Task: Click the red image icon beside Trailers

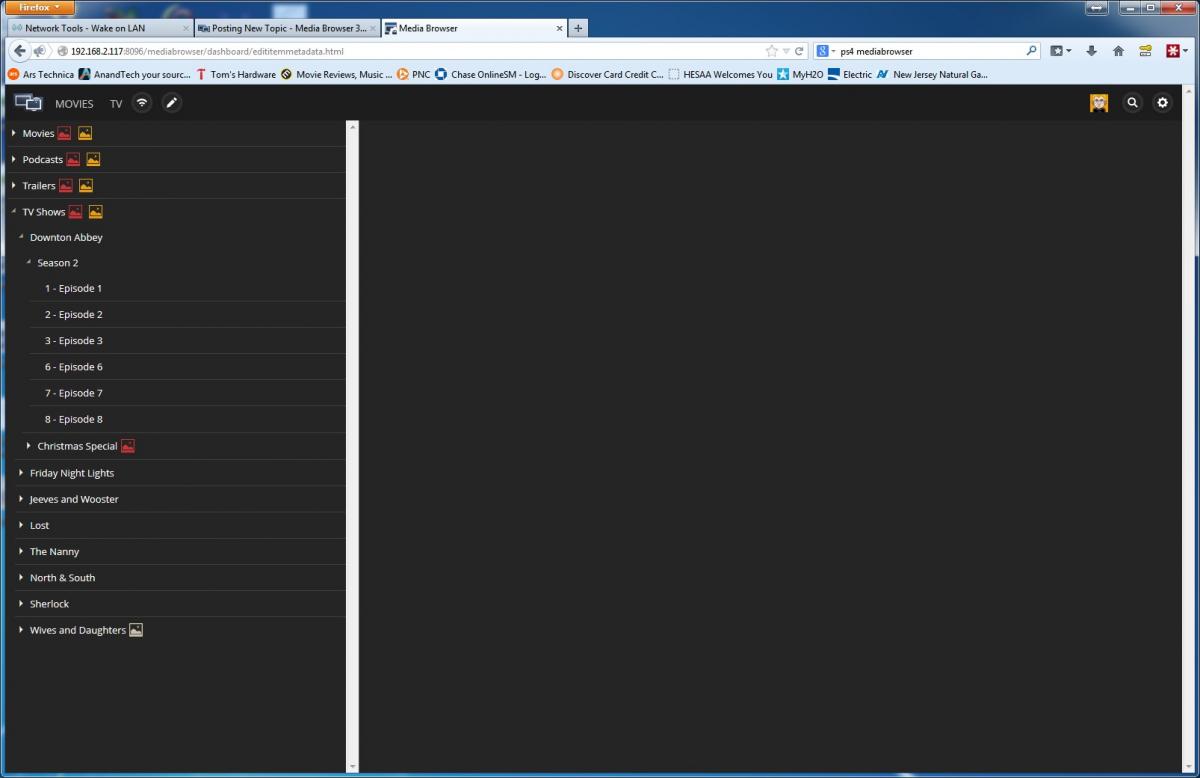Action: coord(66,185)
